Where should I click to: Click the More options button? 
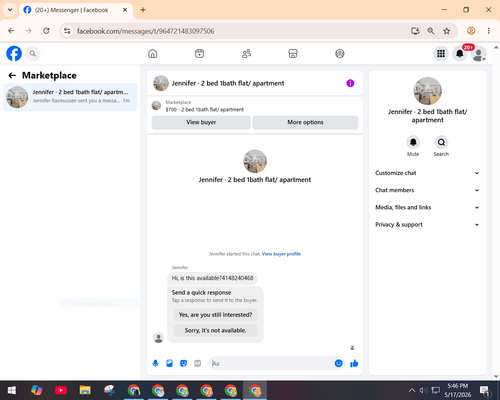pyautogui.click(x=305, y=122)
